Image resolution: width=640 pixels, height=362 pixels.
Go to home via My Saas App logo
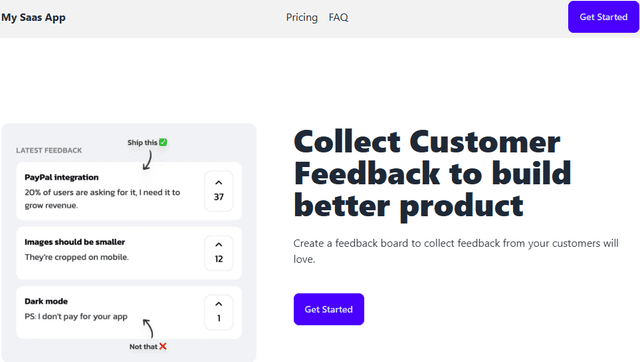(x=33, y=18)
